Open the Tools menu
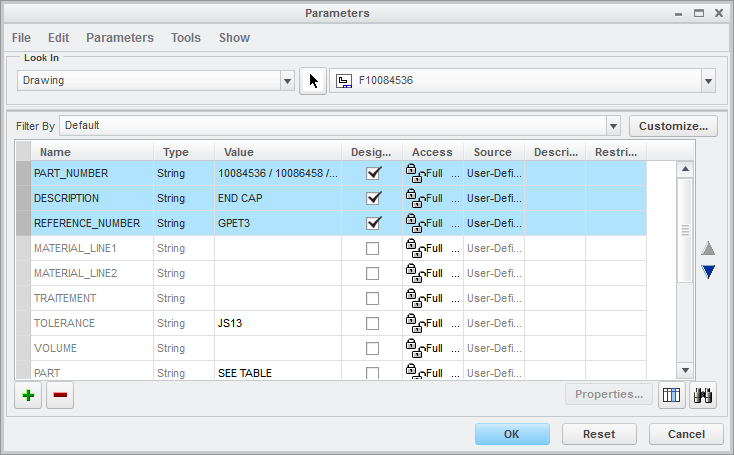 click(186, 37)
